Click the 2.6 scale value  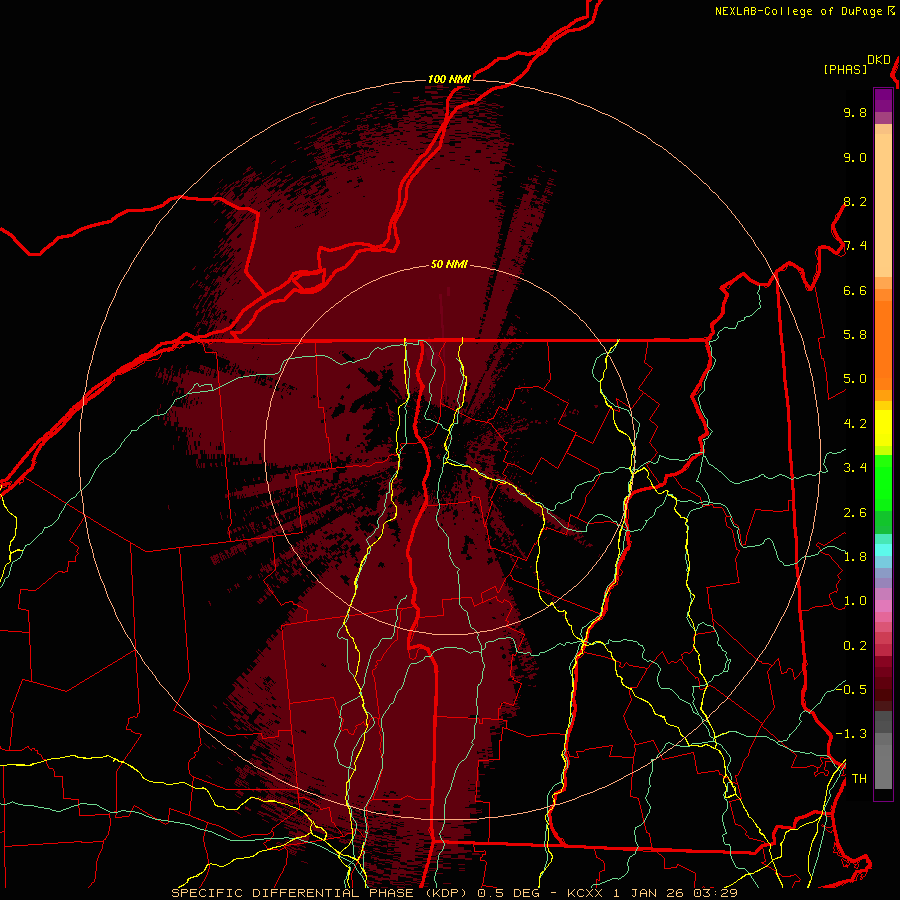[x=855, y=513]
